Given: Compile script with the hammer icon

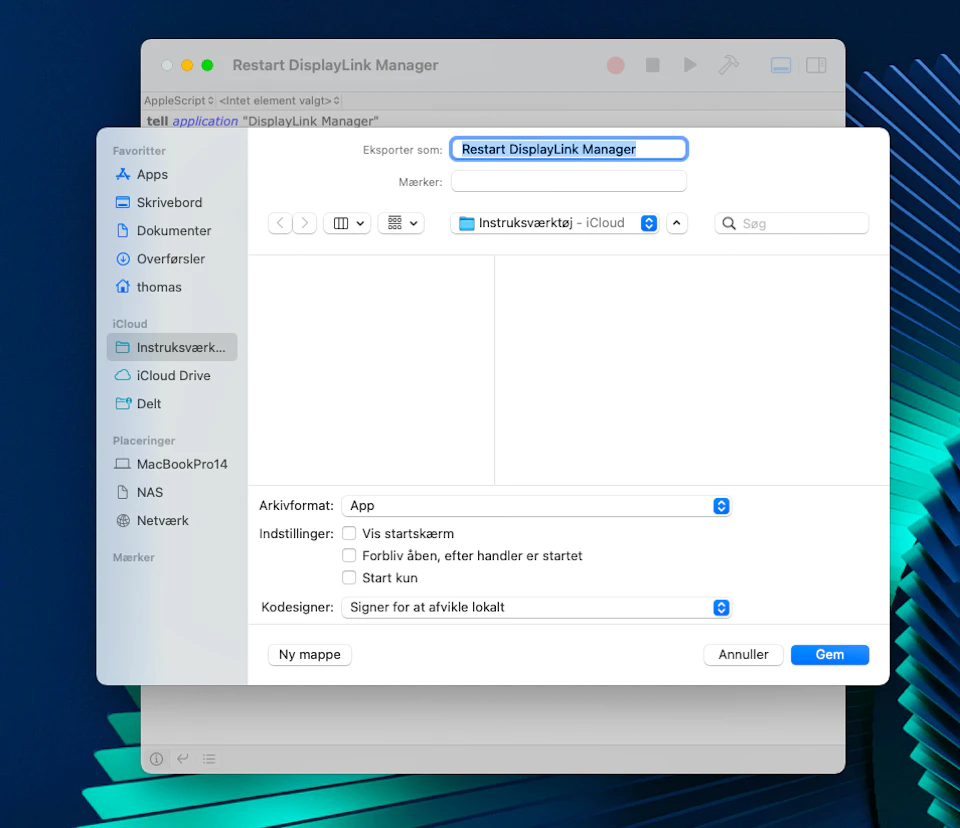Looking at the screenshot, I should (x=728, y=65).
